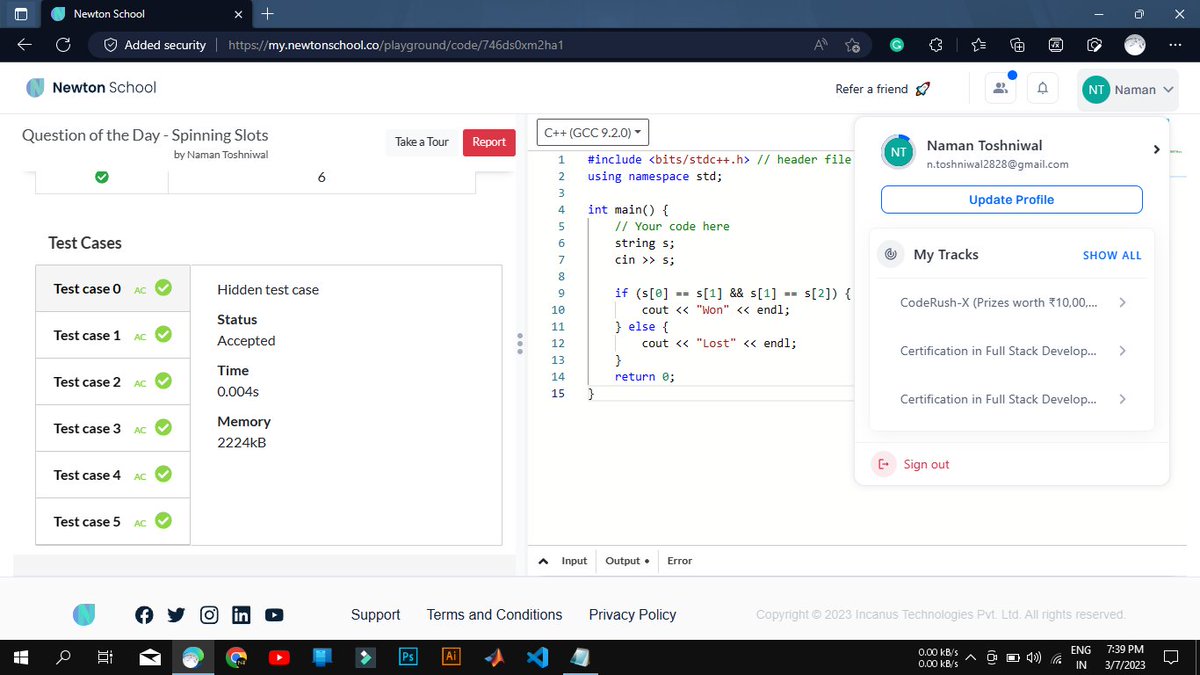This screenshot has width=1200, height=675.
Task: Open MATLAB from the taskbar
Action: point(494,657)
